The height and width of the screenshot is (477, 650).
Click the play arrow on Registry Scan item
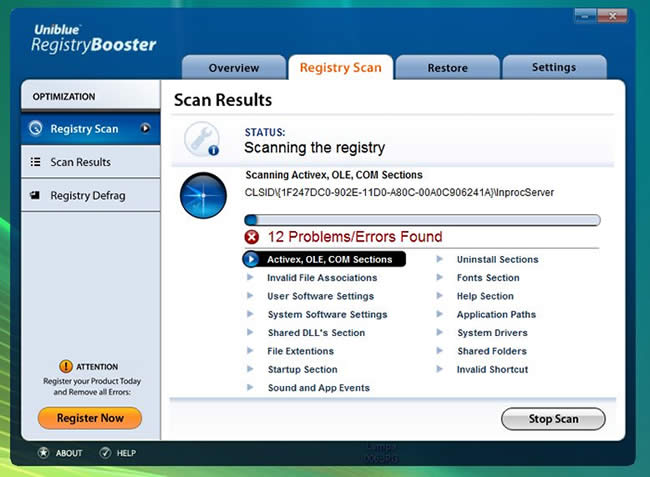pyautogui.click(x=145, y=128)
